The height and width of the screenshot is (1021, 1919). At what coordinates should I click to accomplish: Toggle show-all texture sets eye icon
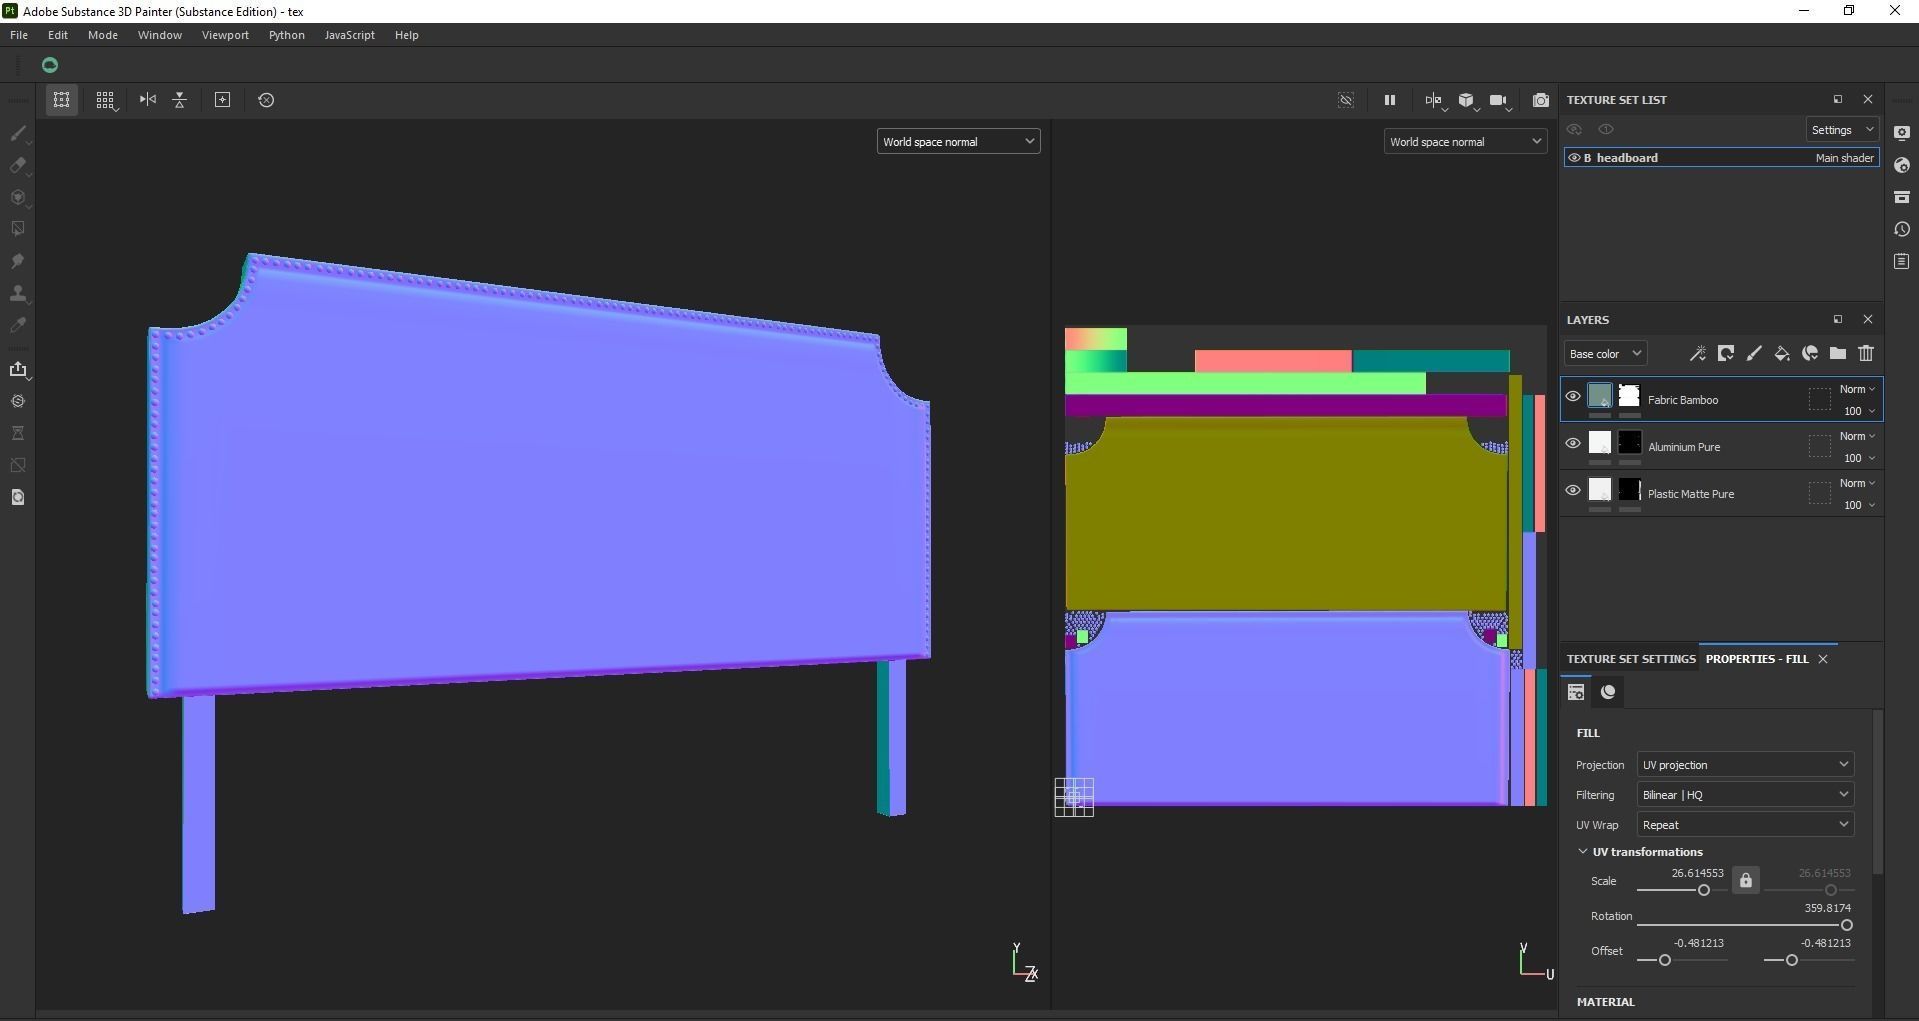[1606, 130]
